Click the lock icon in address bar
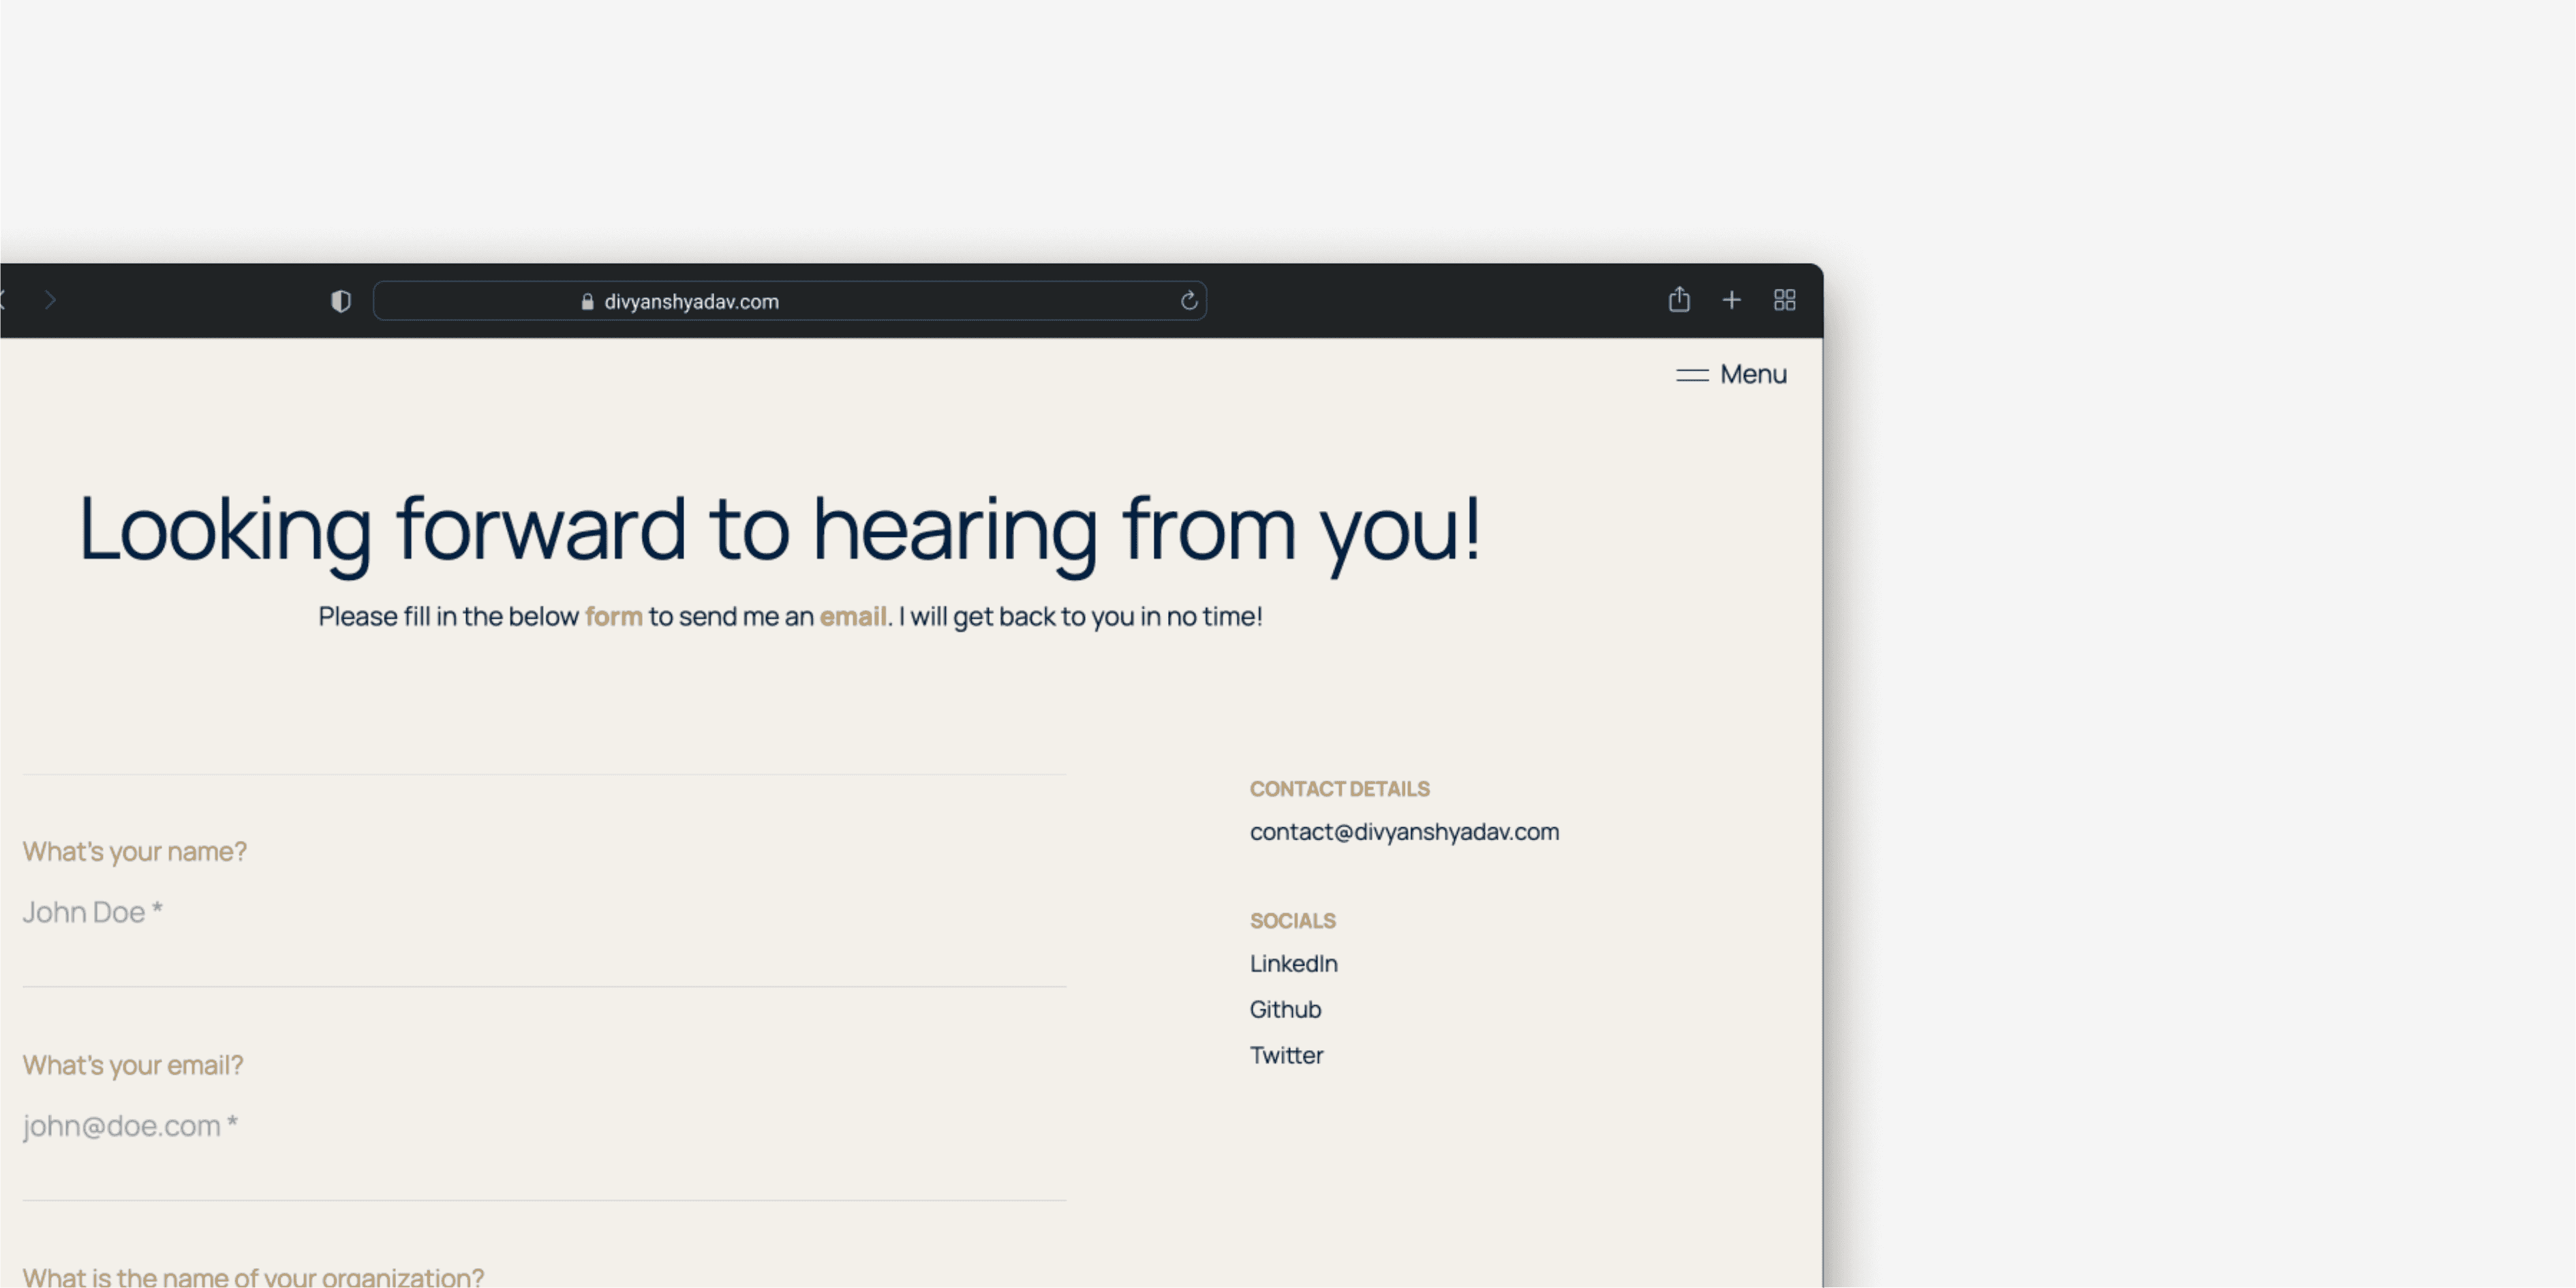 click(x=587, y=301)
